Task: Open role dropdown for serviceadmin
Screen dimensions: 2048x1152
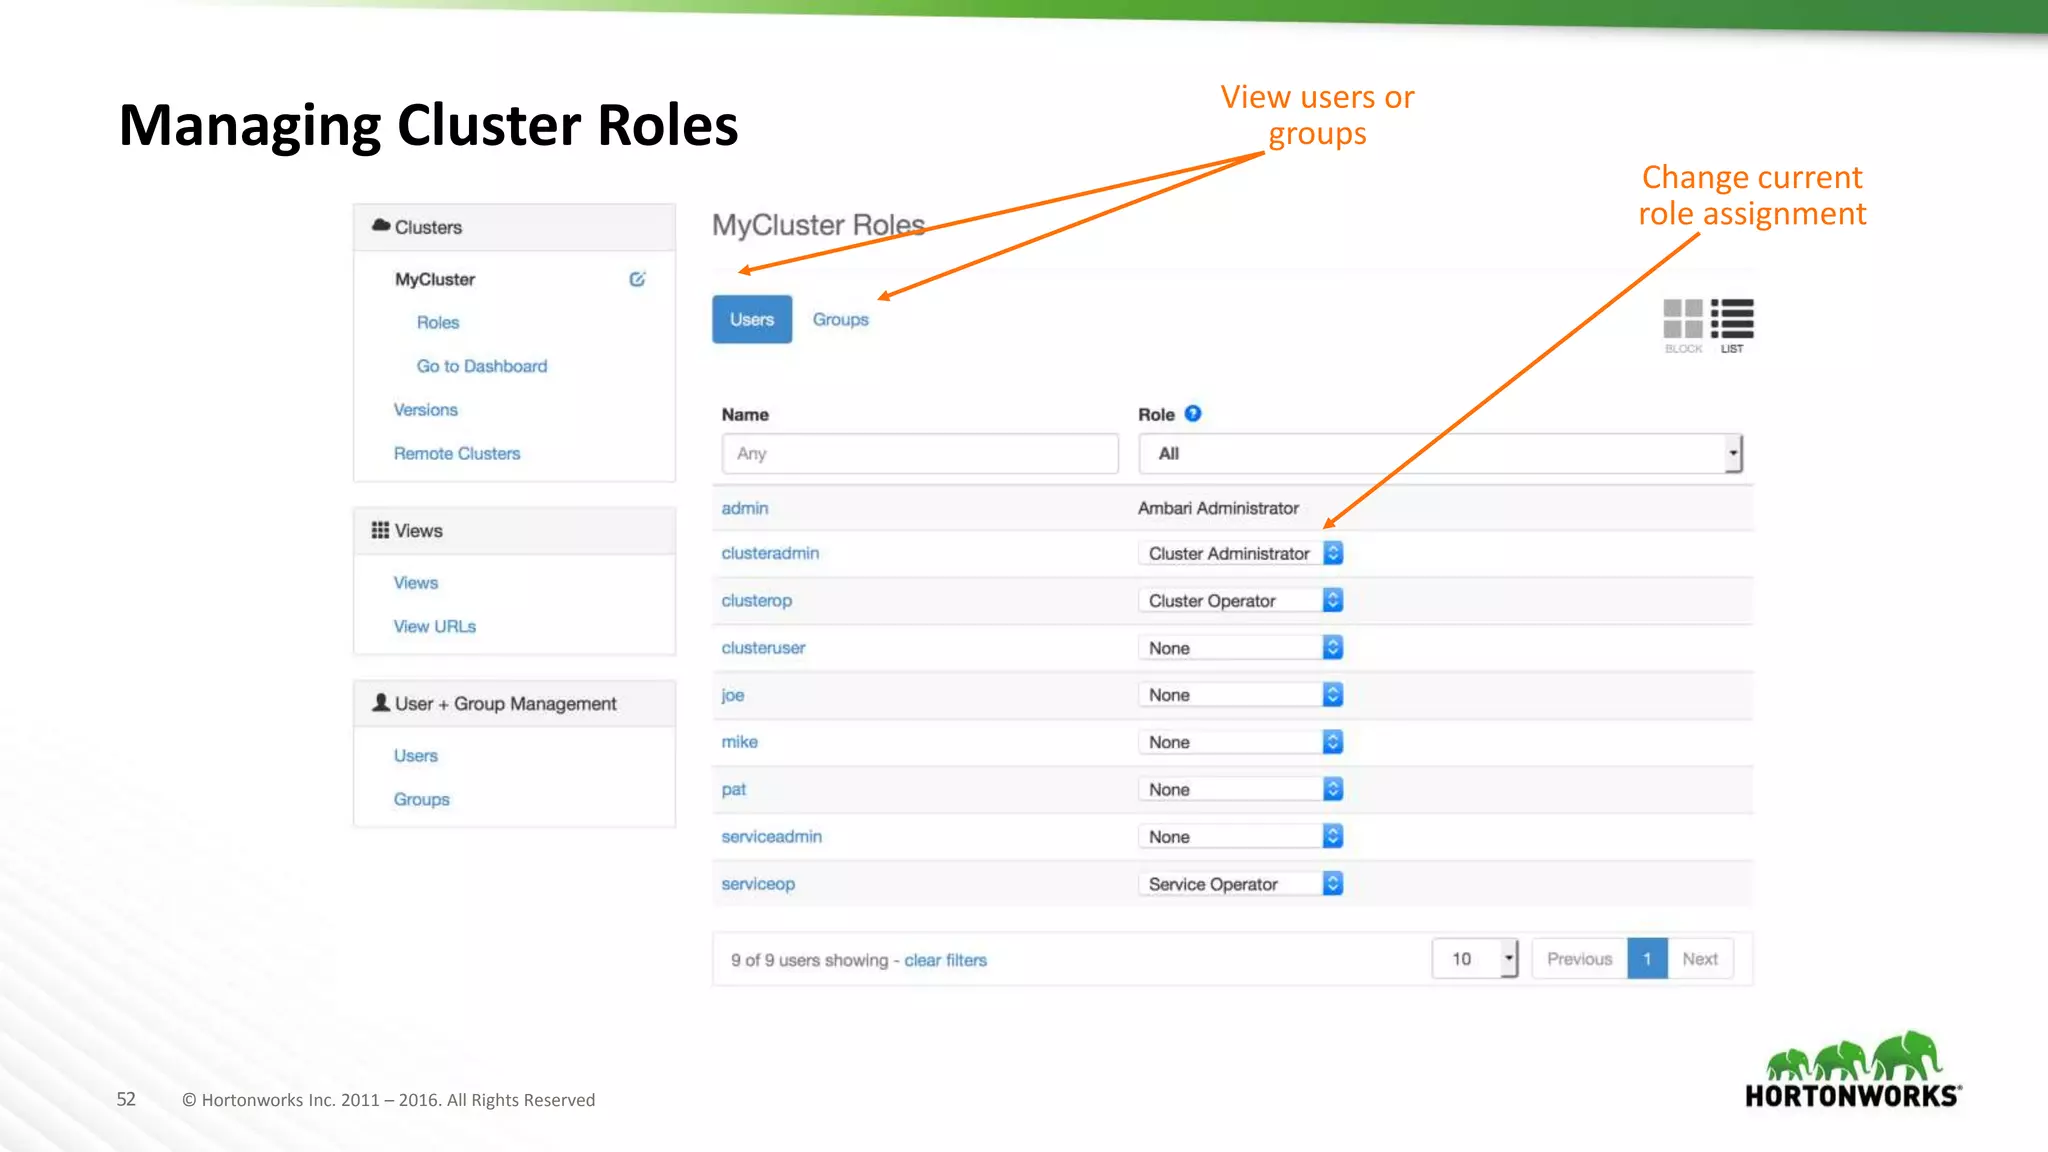Action: tap(1240, 836)
